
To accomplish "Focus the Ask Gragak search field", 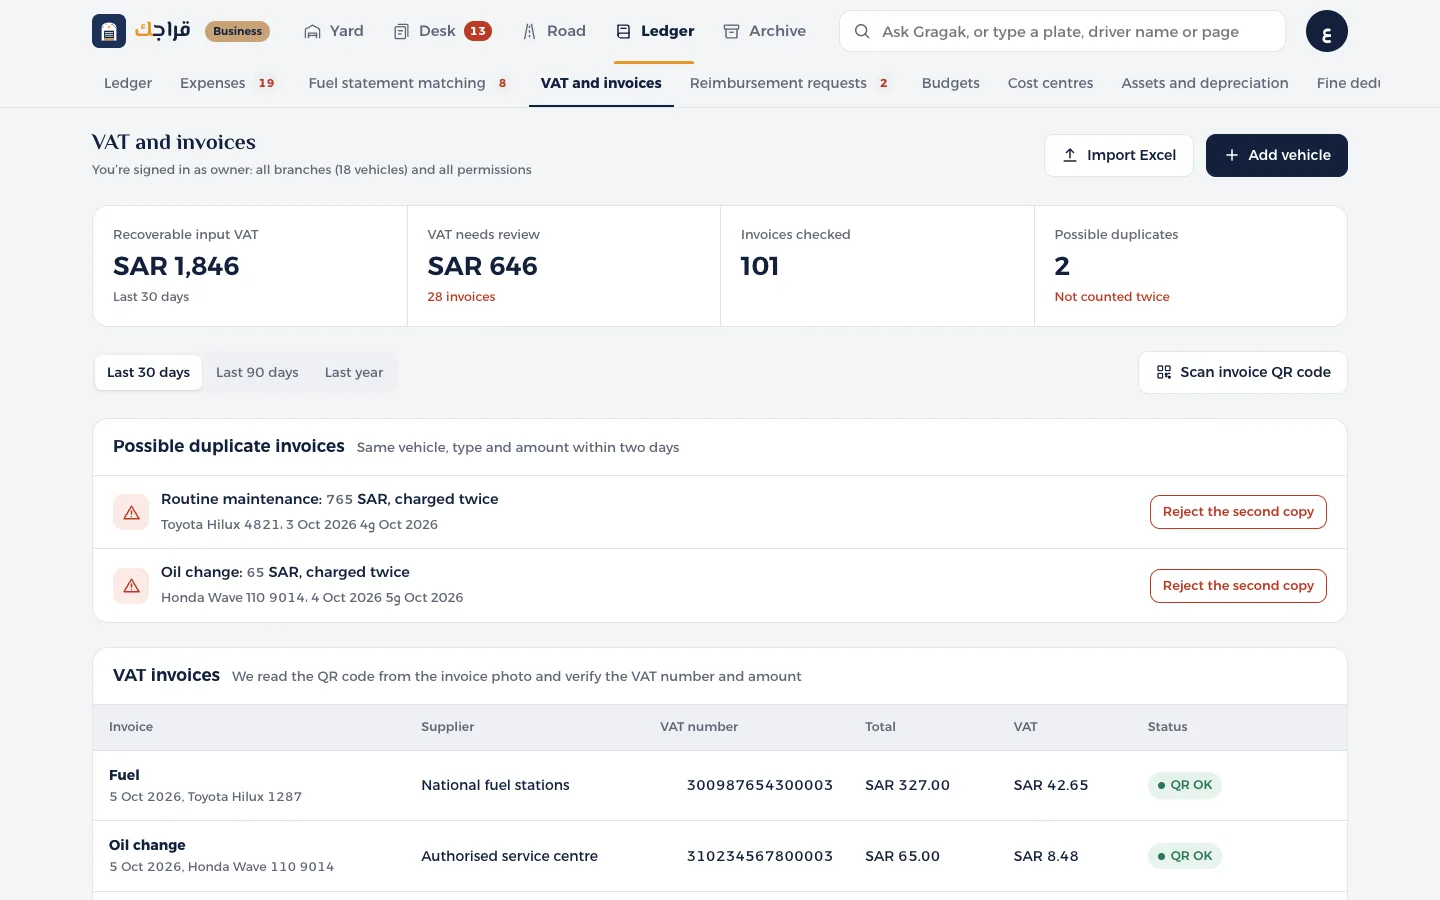I will 1062,31.
